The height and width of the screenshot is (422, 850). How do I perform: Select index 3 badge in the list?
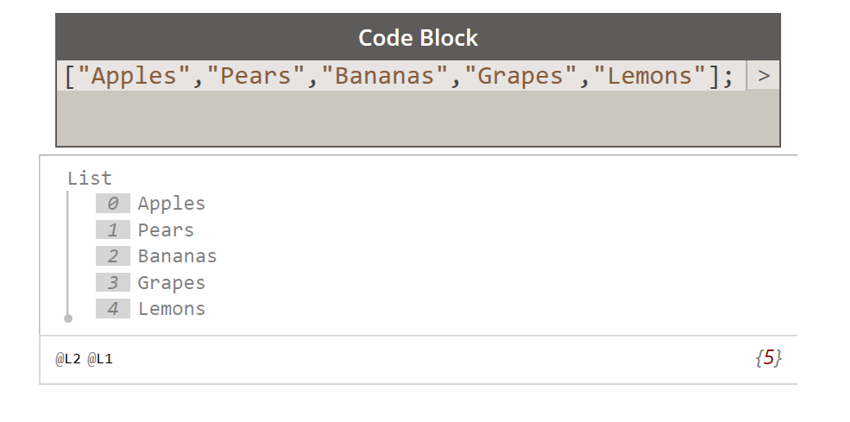(x=113, y=283)
